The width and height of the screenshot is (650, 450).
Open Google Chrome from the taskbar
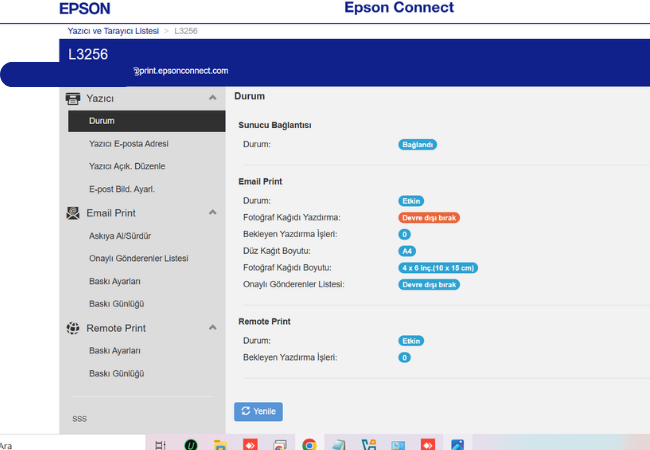pos(310,444)
